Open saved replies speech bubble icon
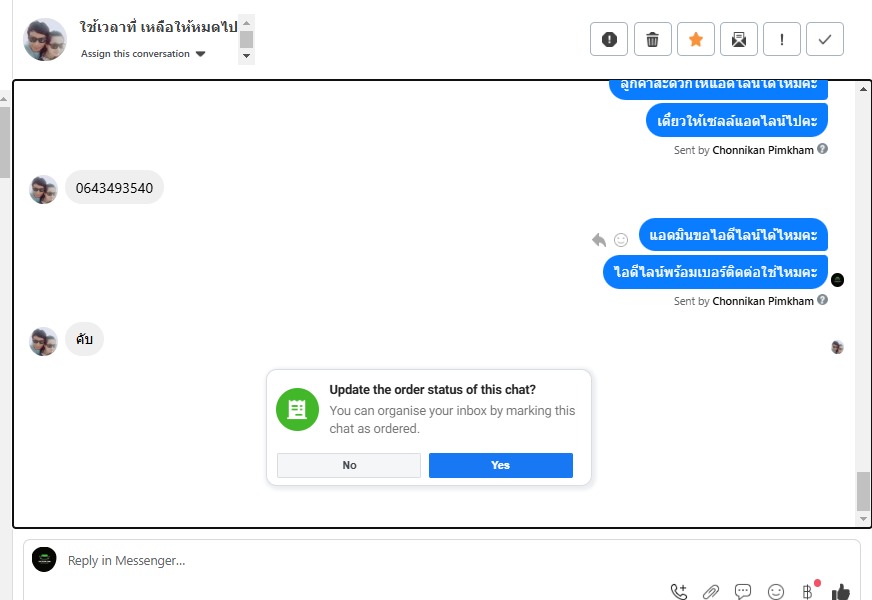Image resolution: width=872 pixels, height=600 pixels. [743, 591]
